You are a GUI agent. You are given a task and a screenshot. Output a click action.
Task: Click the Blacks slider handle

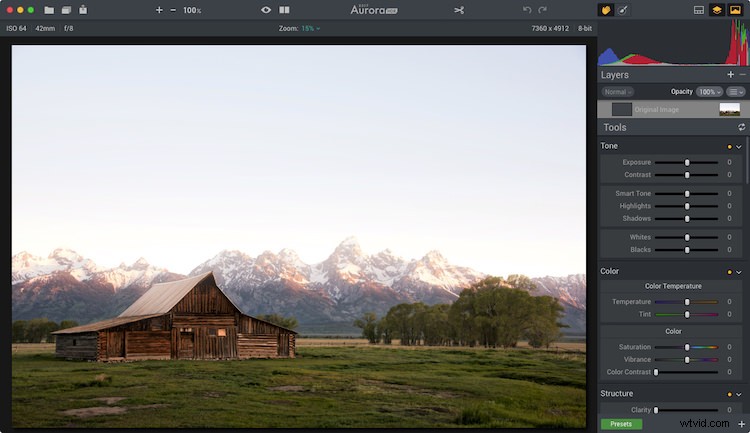point(687,250)
